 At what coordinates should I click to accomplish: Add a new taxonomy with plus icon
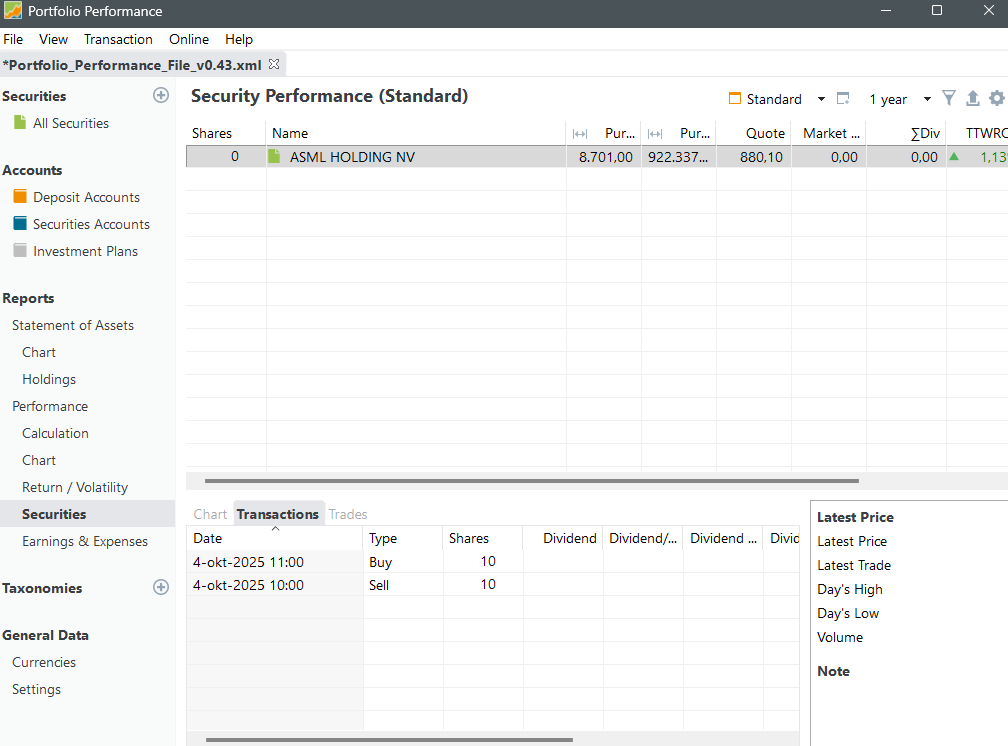point(160,588)
